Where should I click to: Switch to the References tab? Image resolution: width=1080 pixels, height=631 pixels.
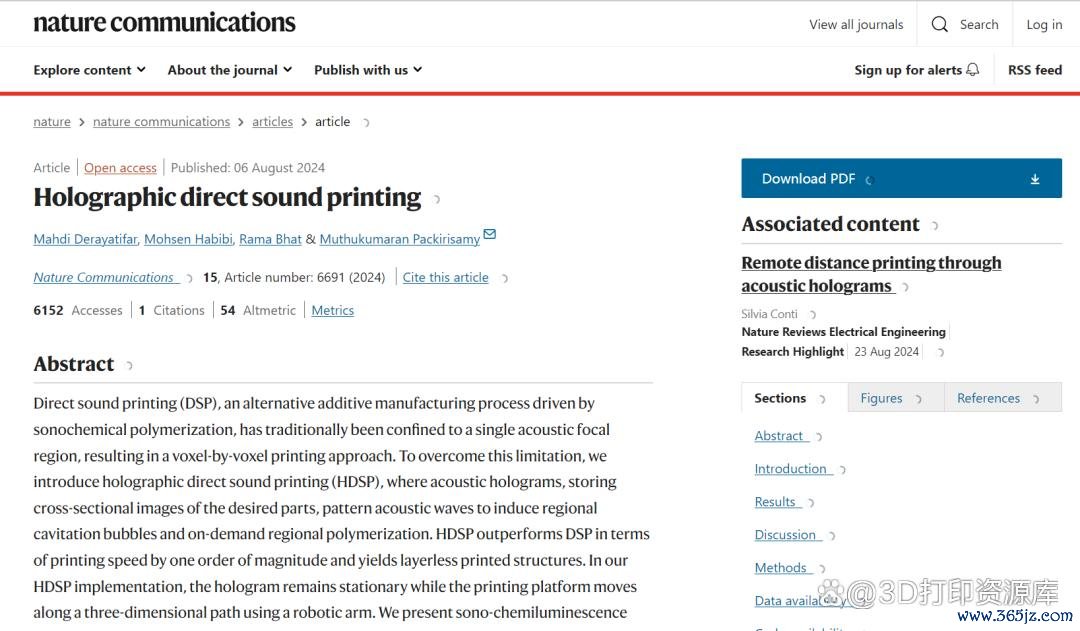pyautogui.click(x=988, y=398)
